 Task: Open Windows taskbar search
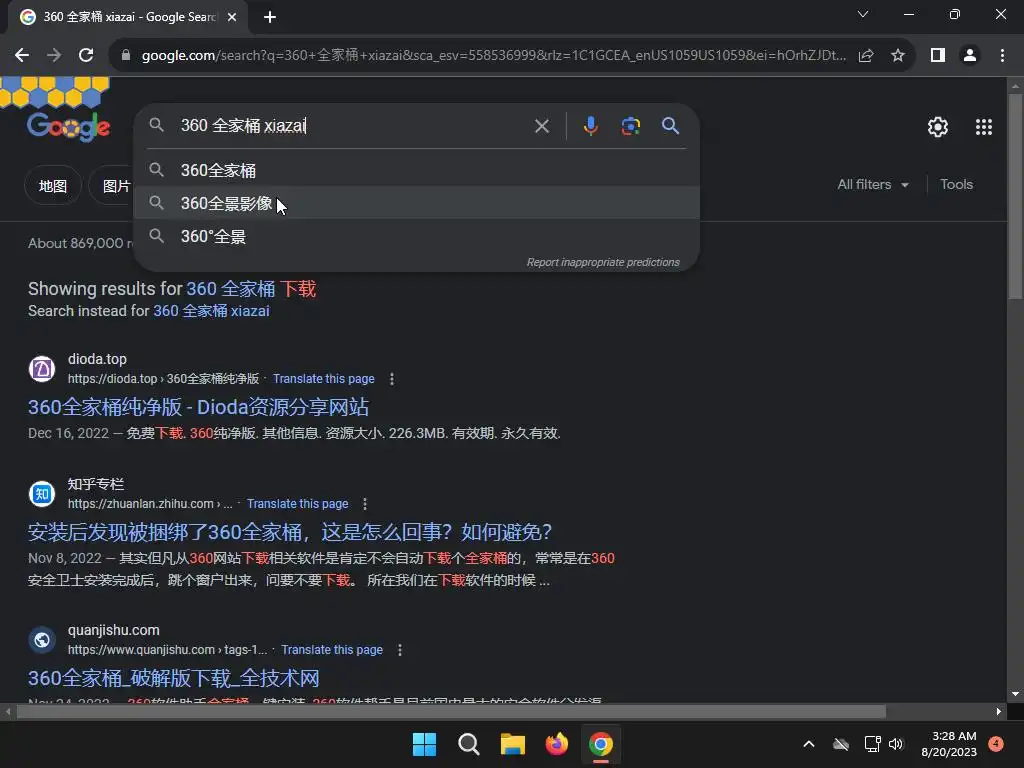pyautogui.click(x=468, y=744)
